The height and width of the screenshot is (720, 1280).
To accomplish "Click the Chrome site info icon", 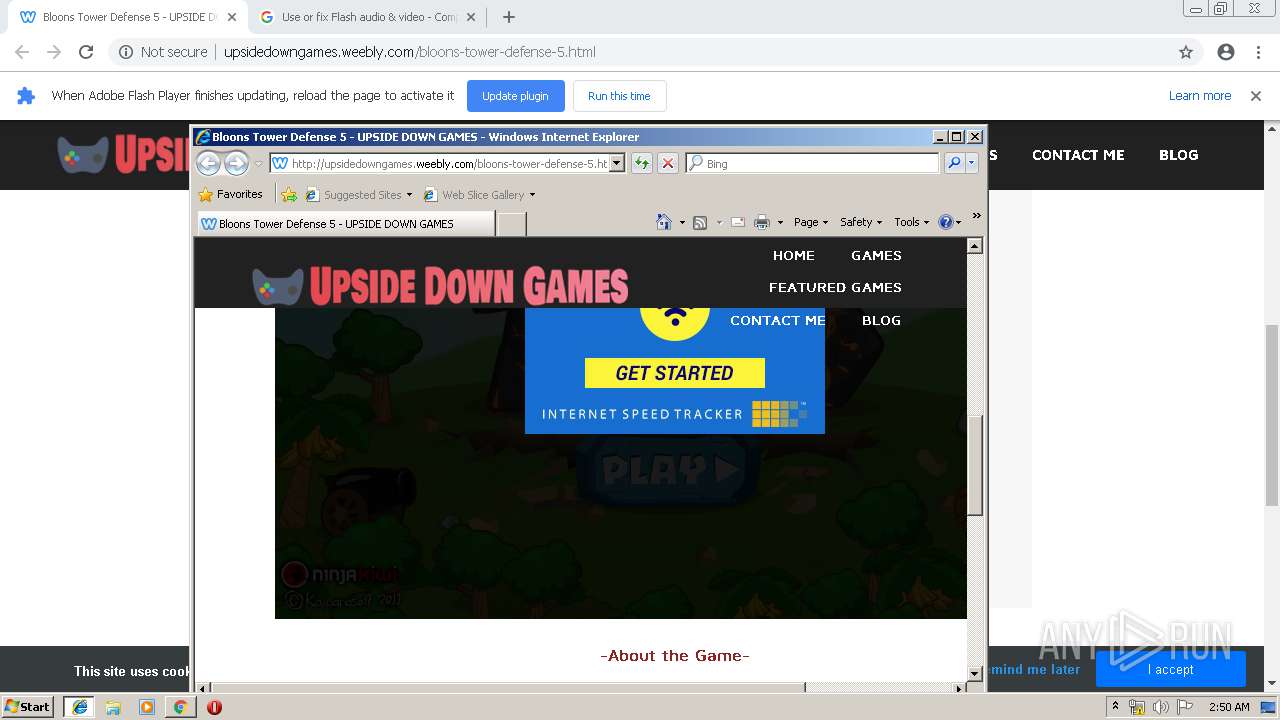I will [126, 52].
